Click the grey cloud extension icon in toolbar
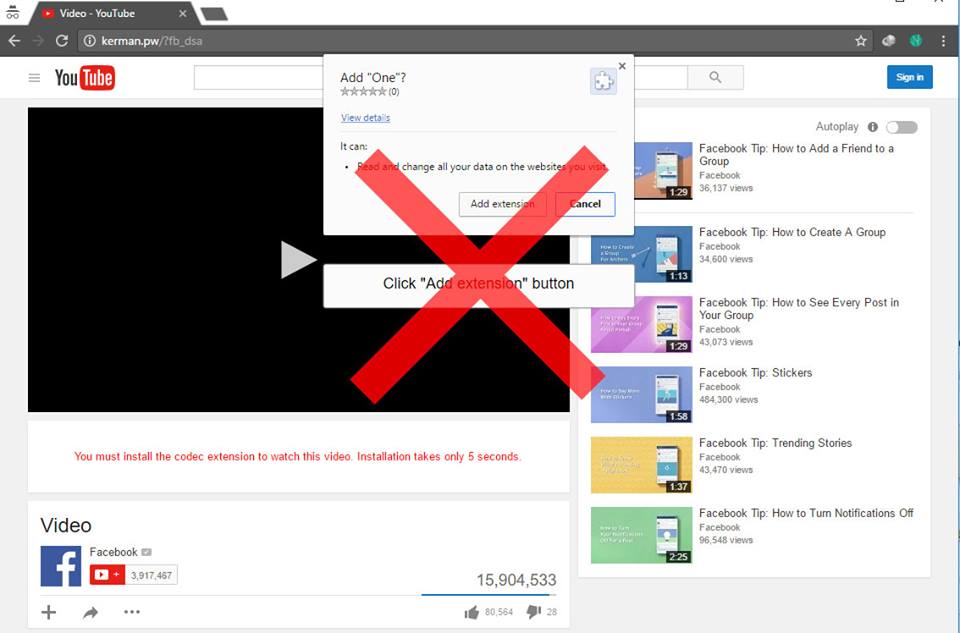 point(888,40)
